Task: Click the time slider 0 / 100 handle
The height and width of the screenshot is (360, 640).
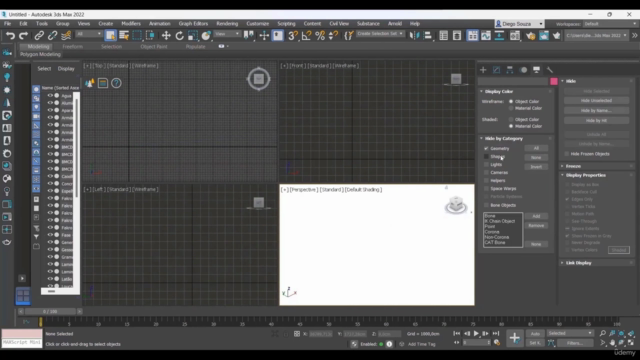Action: coord(50,311)
